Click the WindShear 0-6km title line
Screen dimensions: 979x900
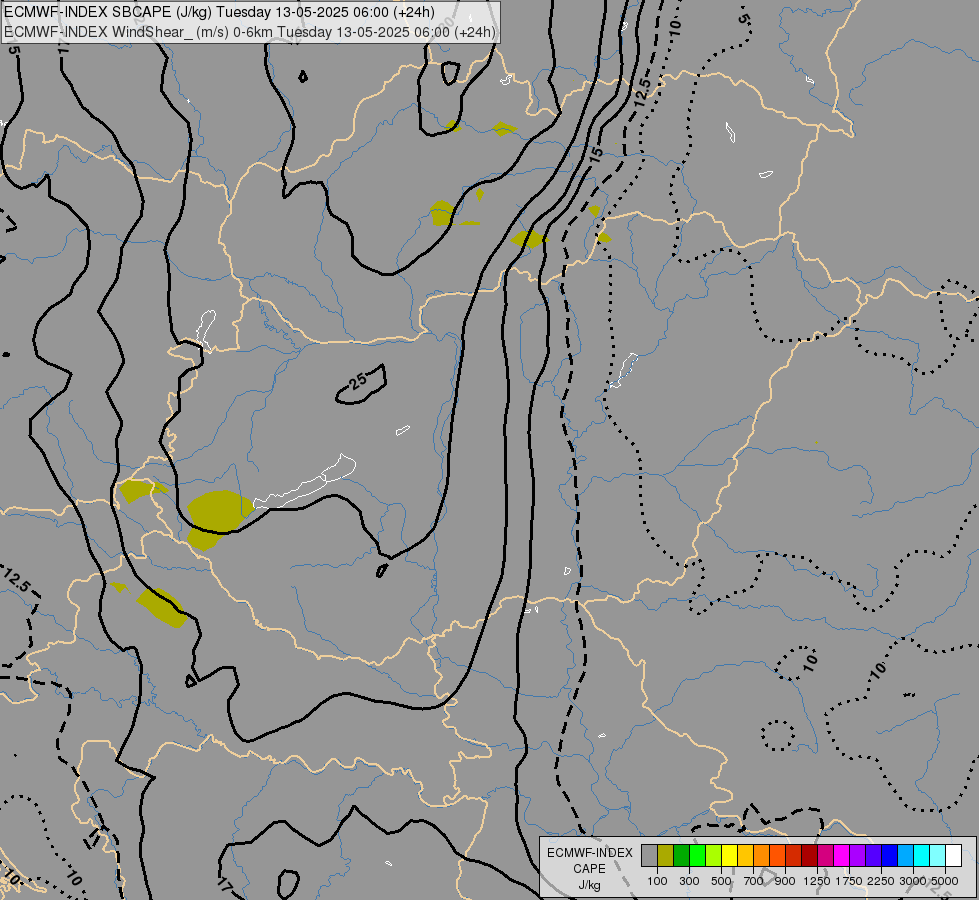click(250, 32)
